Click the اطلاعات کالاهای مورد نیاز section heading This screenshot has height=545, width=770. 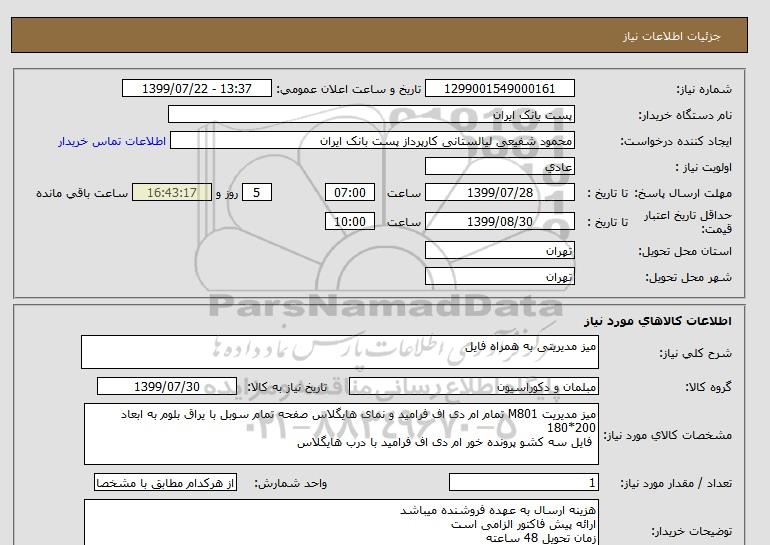click(658, 321)
